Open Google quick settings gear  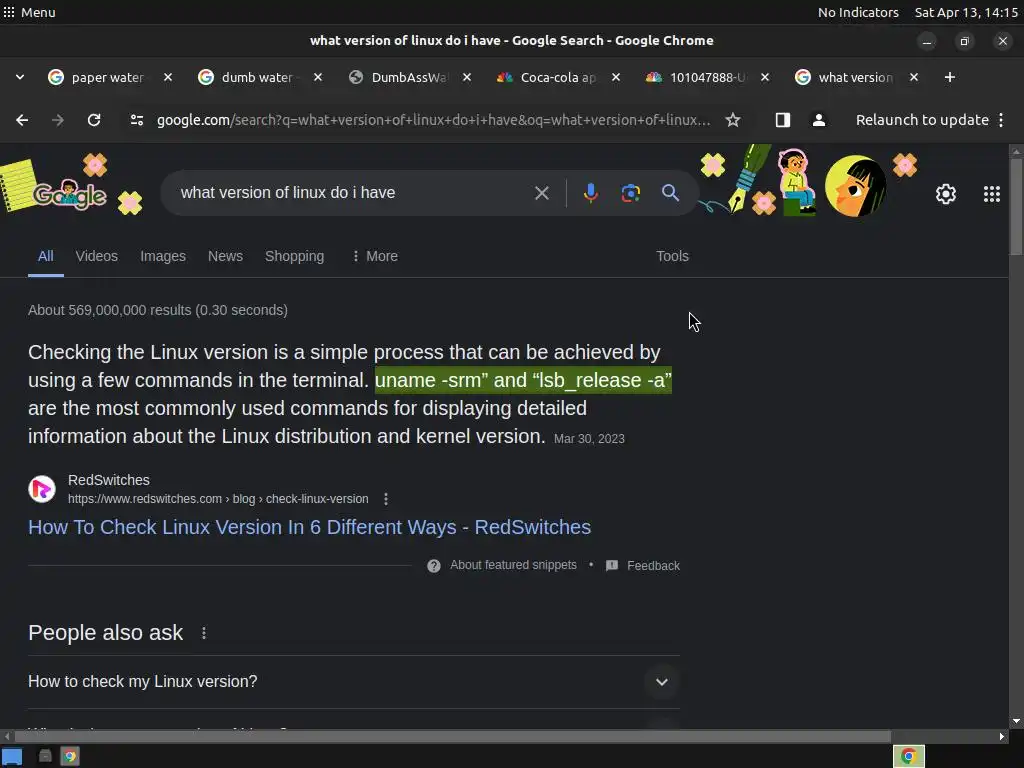tap(946, 194)
